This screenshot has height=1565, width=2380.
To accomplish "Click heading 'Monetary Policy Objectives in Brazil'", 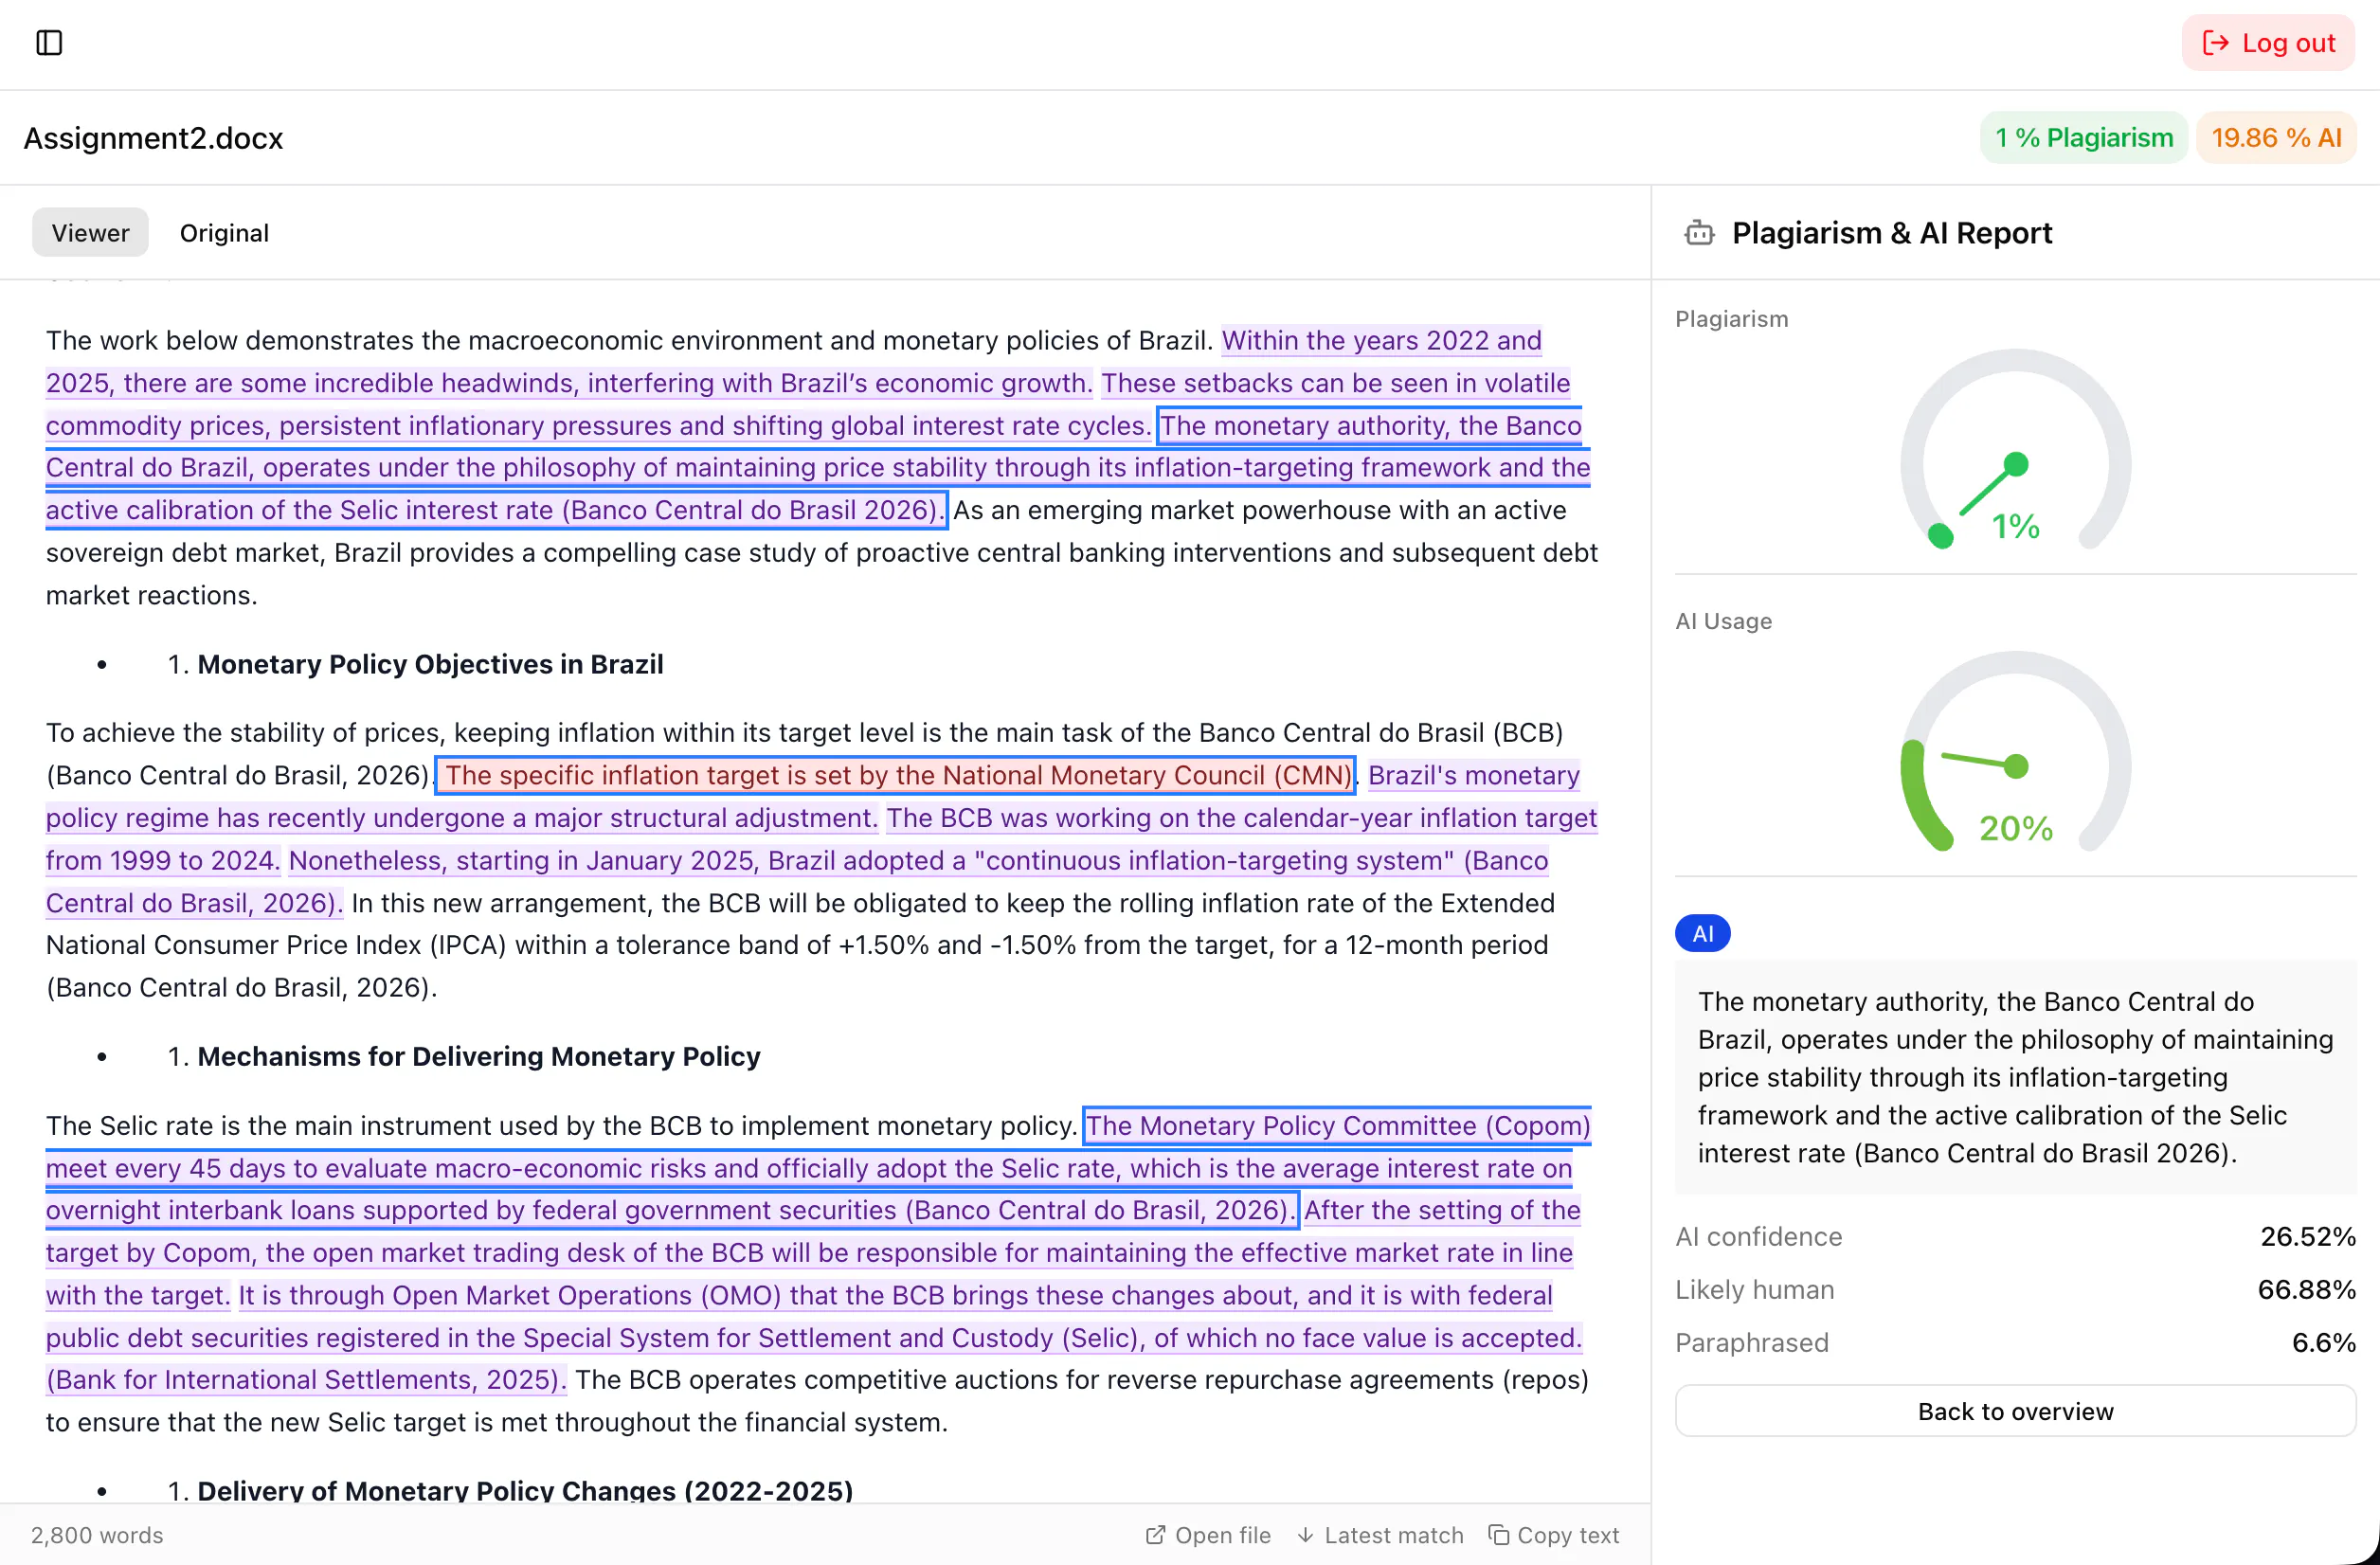I will click(430, 665).
